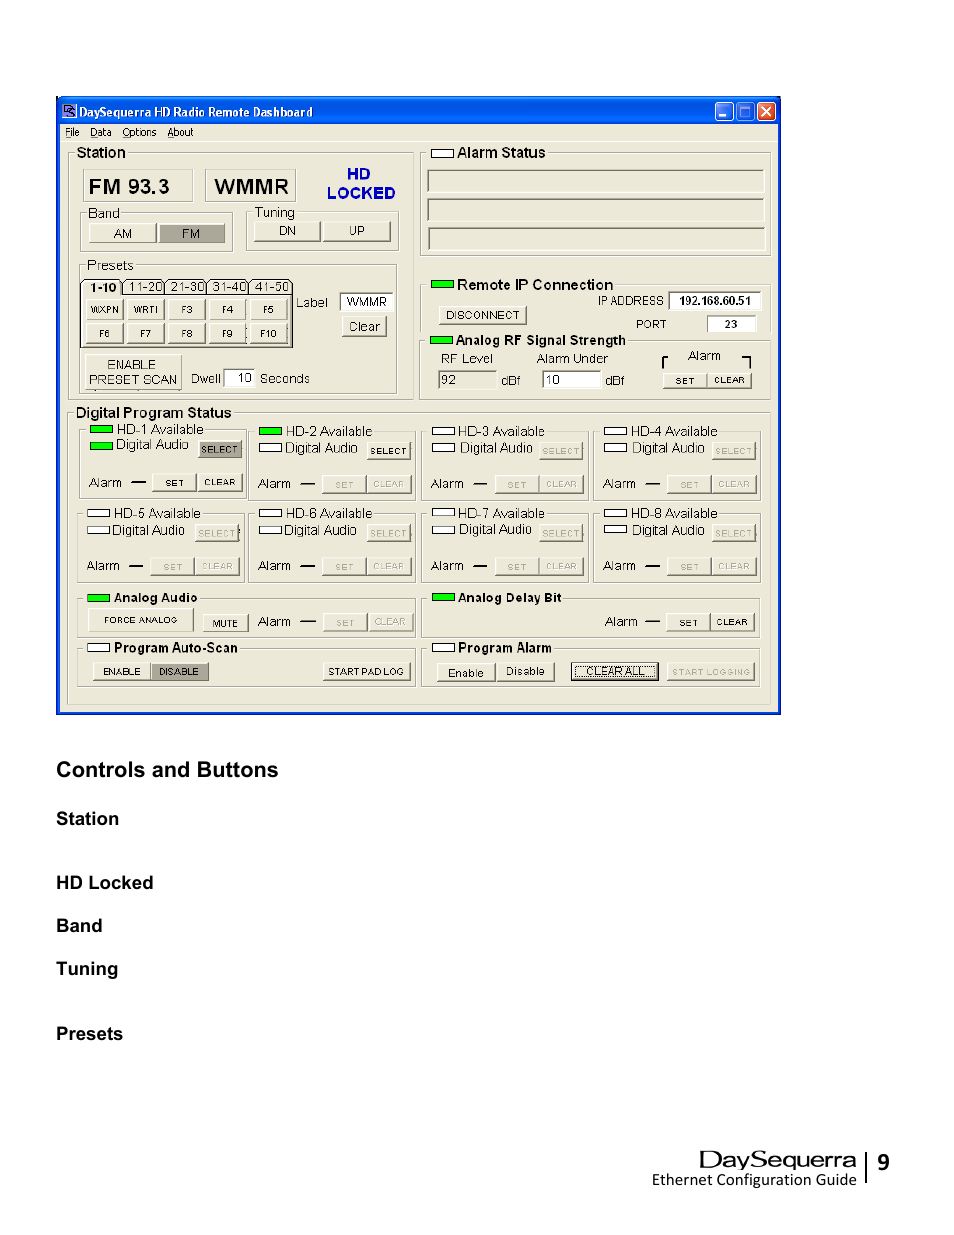
Task: Switch to presets tab 1-10
Action: point(102,287)
